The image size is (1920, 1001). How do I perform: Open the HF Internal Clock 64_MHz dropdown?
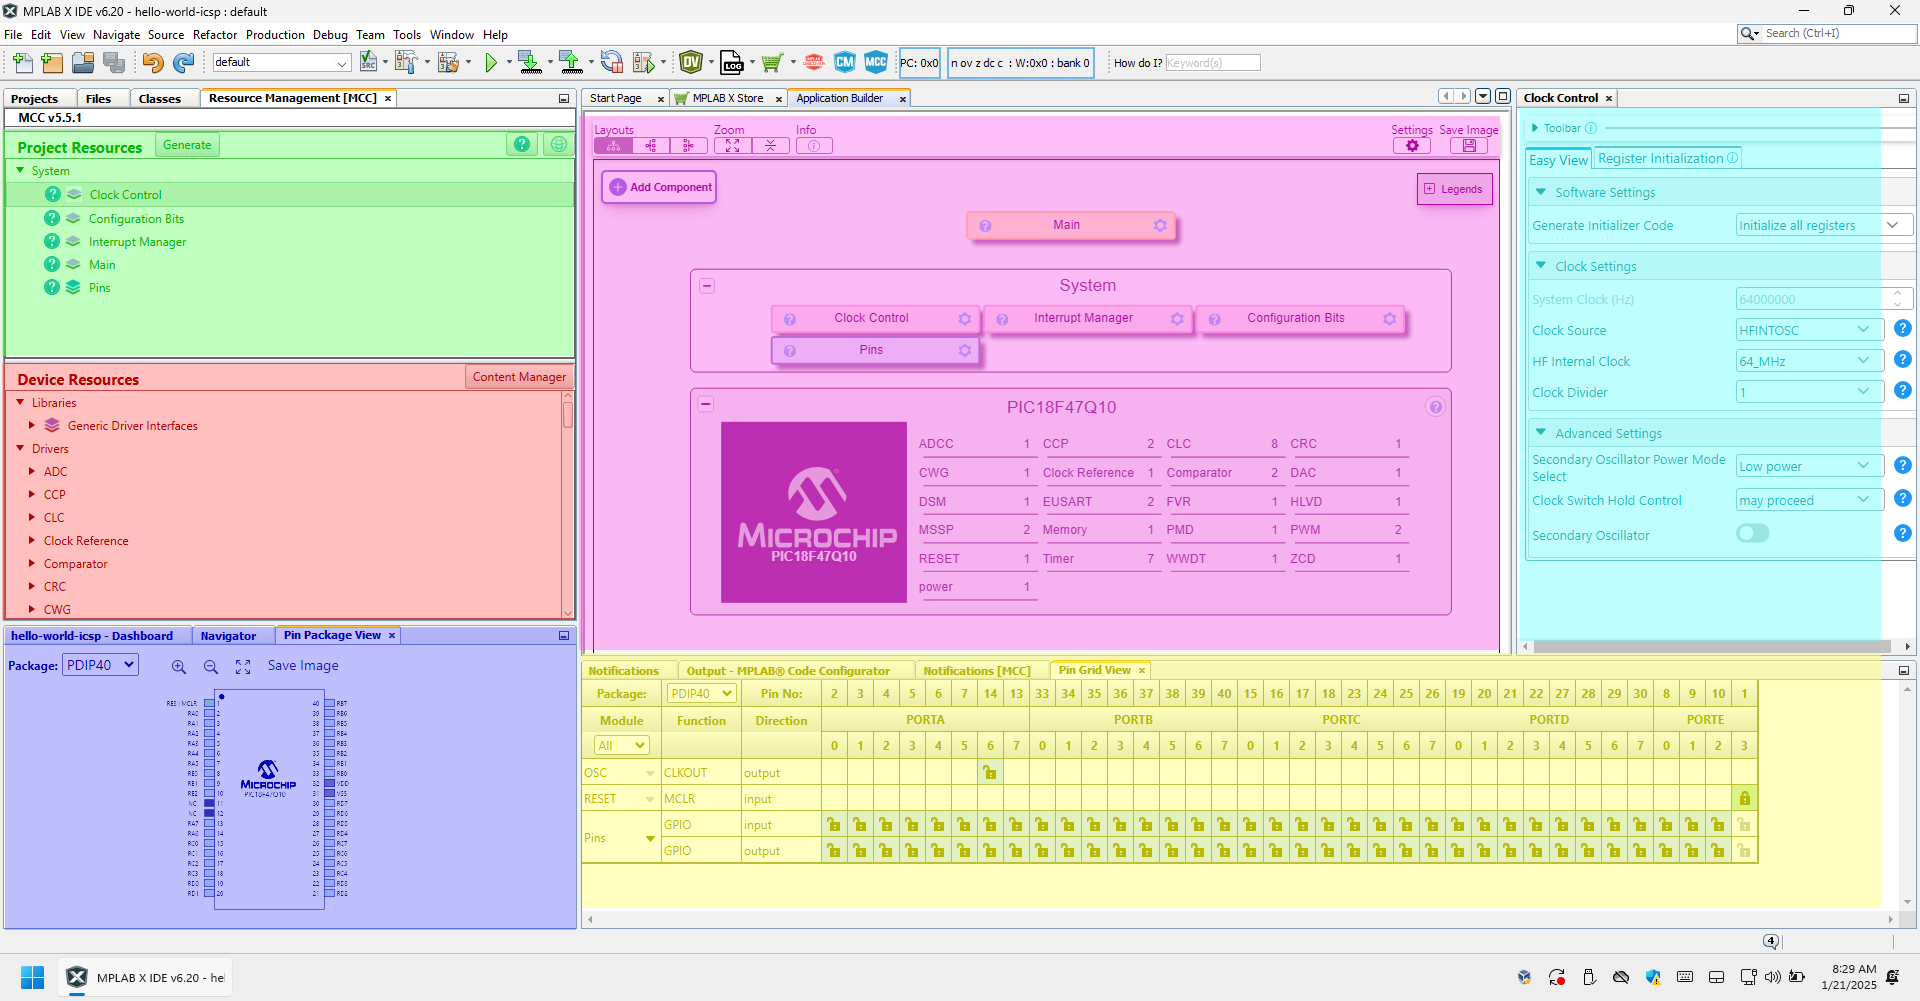pos(1809,361)
